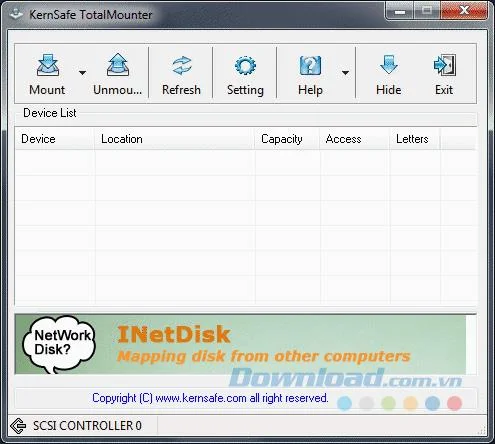Click the Mount toolbar icon

coord(47,65)
